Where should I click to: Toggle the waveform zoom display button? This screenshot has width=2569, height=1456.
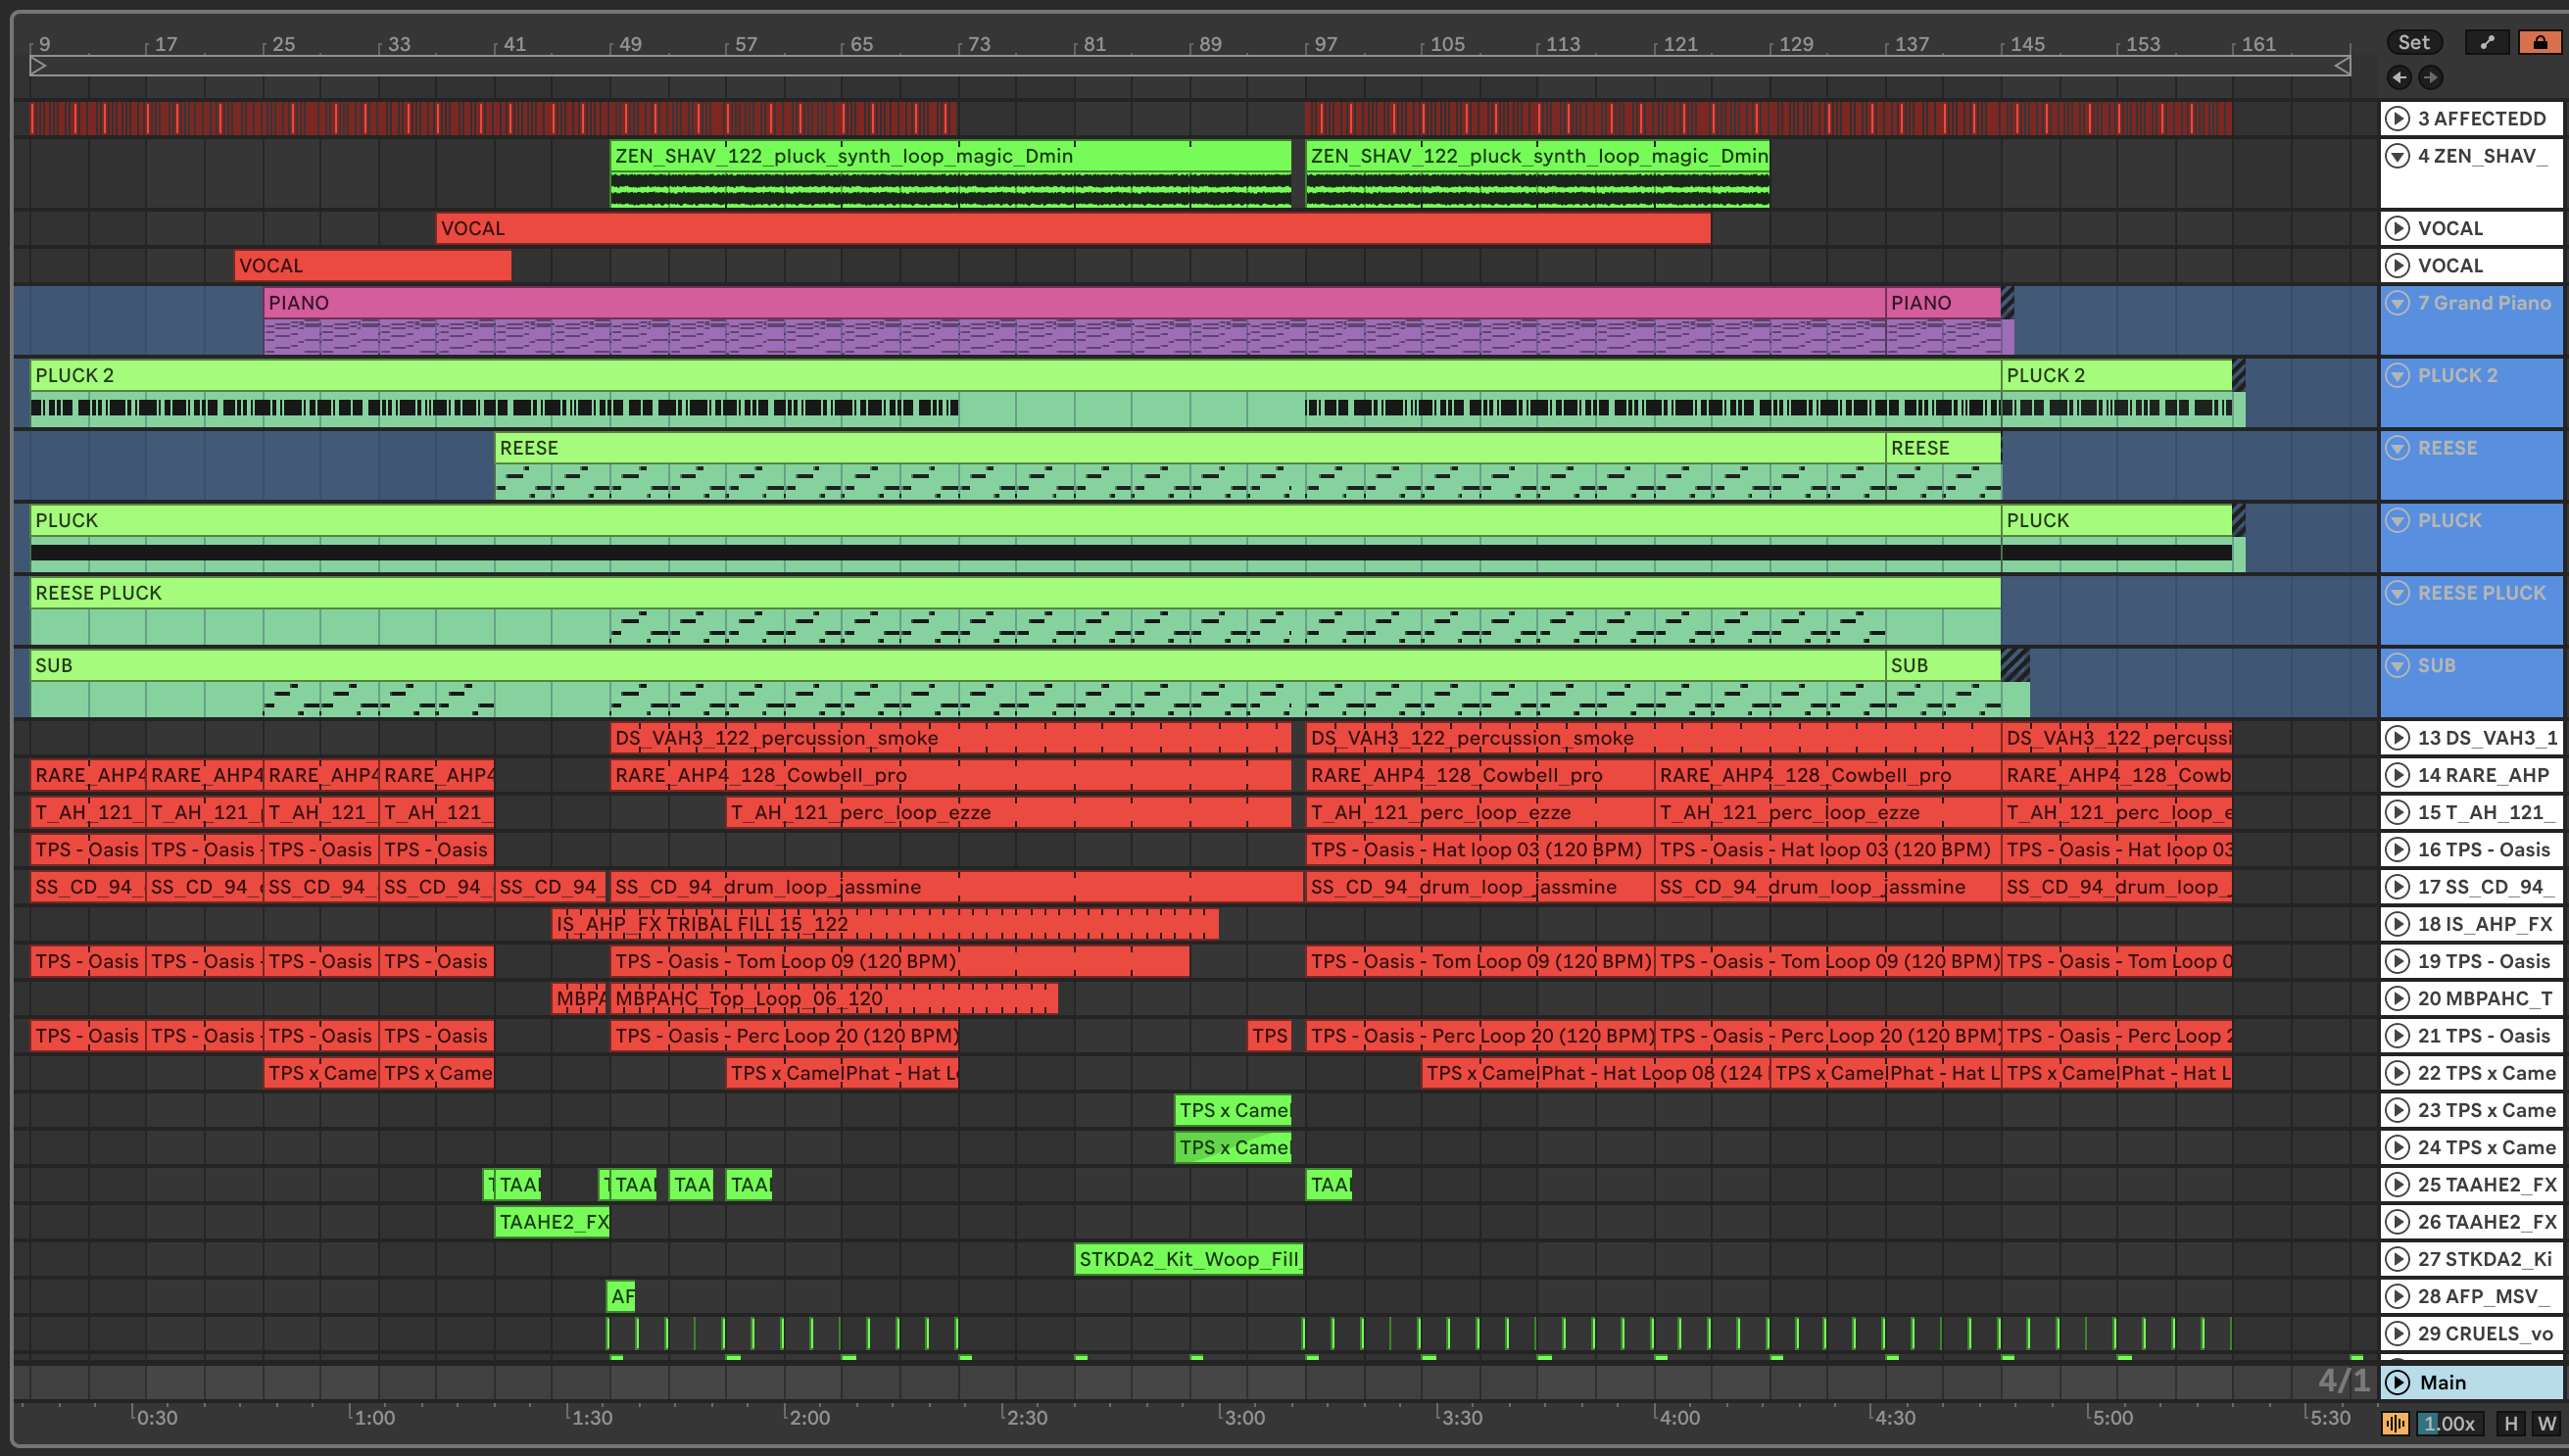(2395, 1423)
